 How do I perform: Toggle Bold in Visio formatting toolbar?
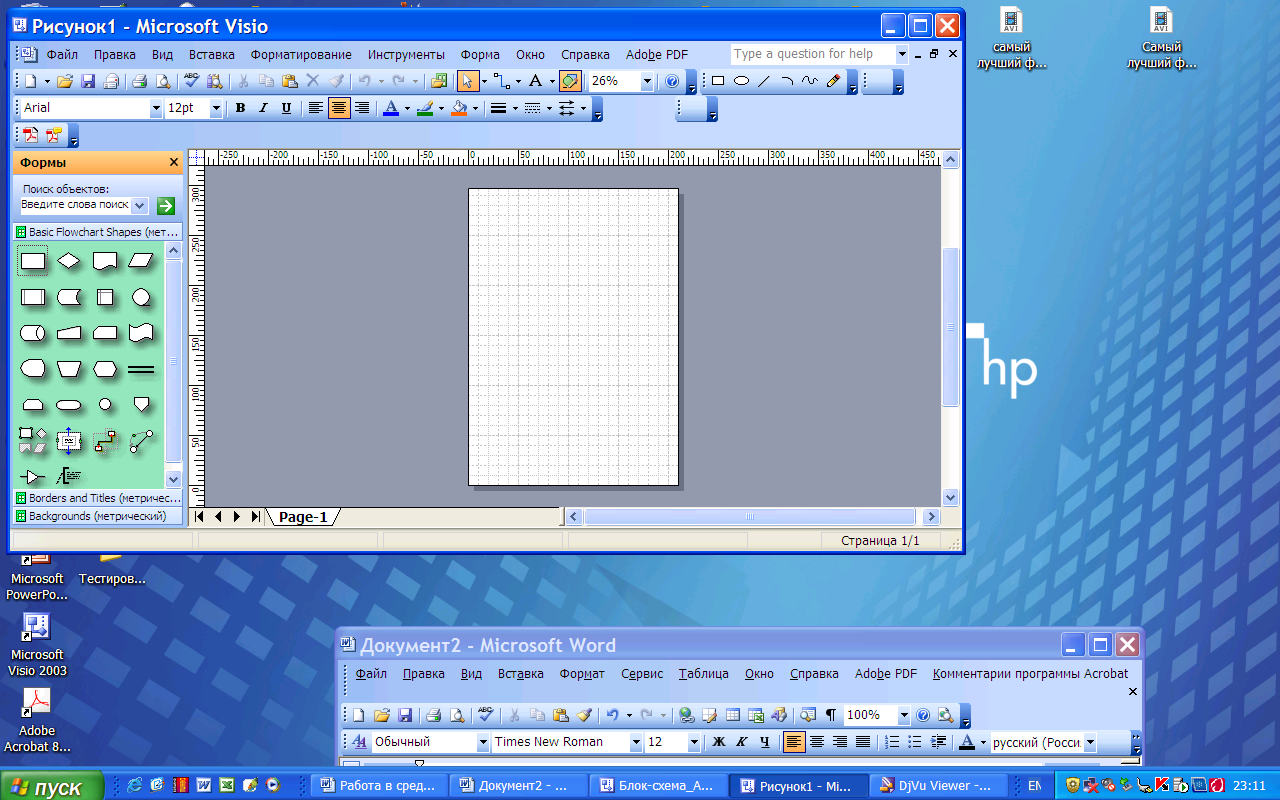coord(240,108)
